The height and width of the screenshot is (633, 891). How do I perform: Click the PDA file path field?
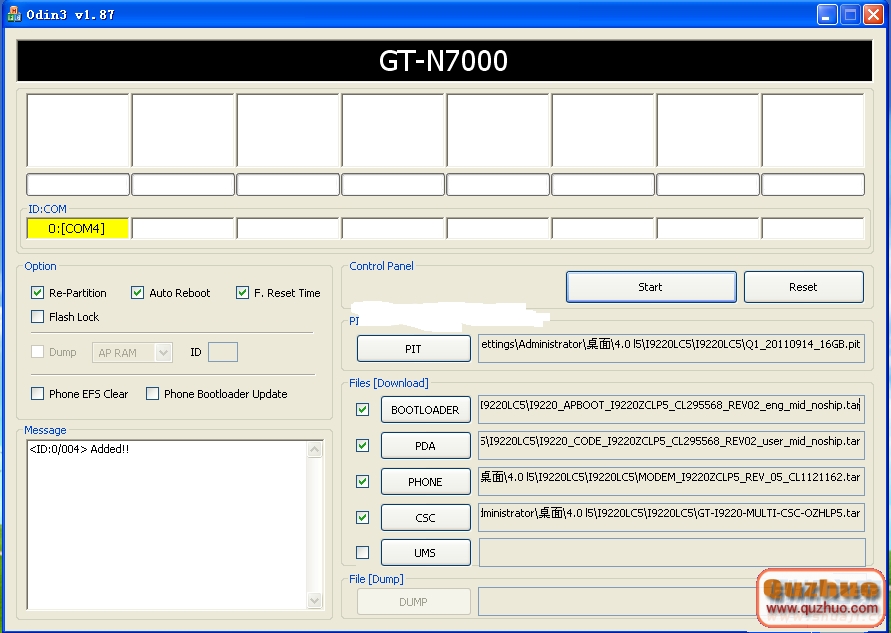pos(671,445)
